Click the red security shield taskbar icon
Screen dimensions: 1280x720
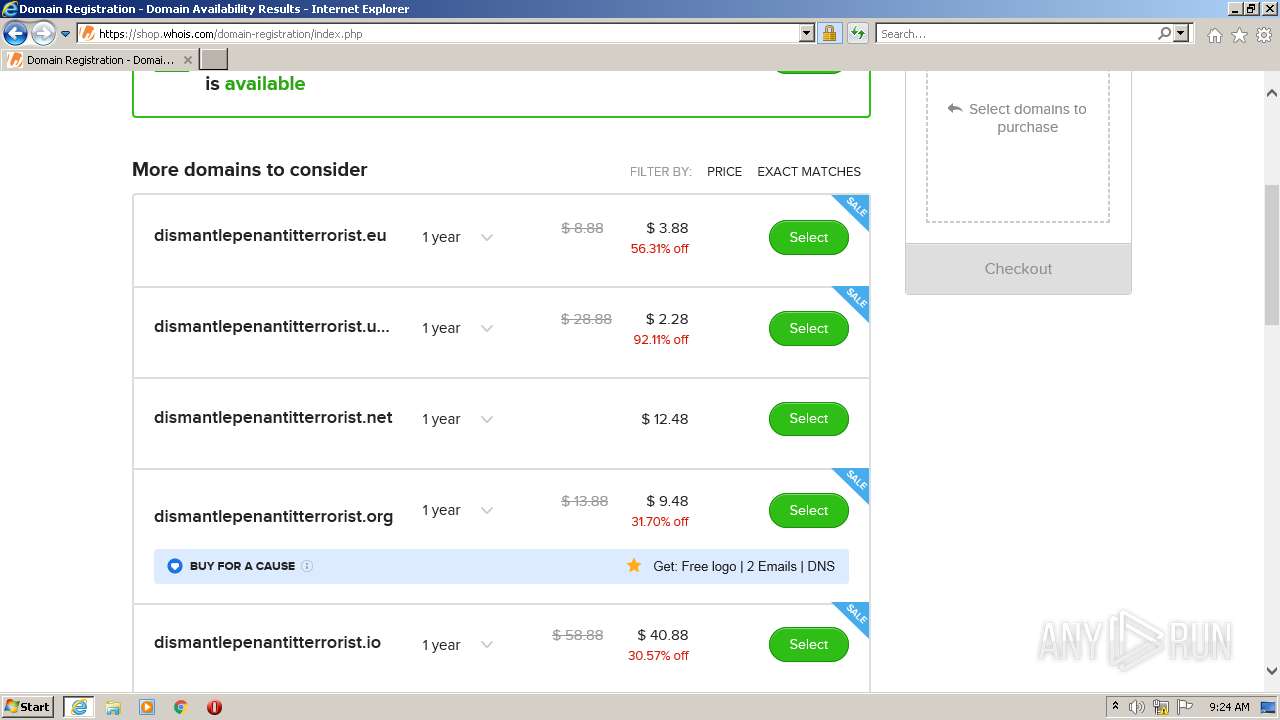214,707
